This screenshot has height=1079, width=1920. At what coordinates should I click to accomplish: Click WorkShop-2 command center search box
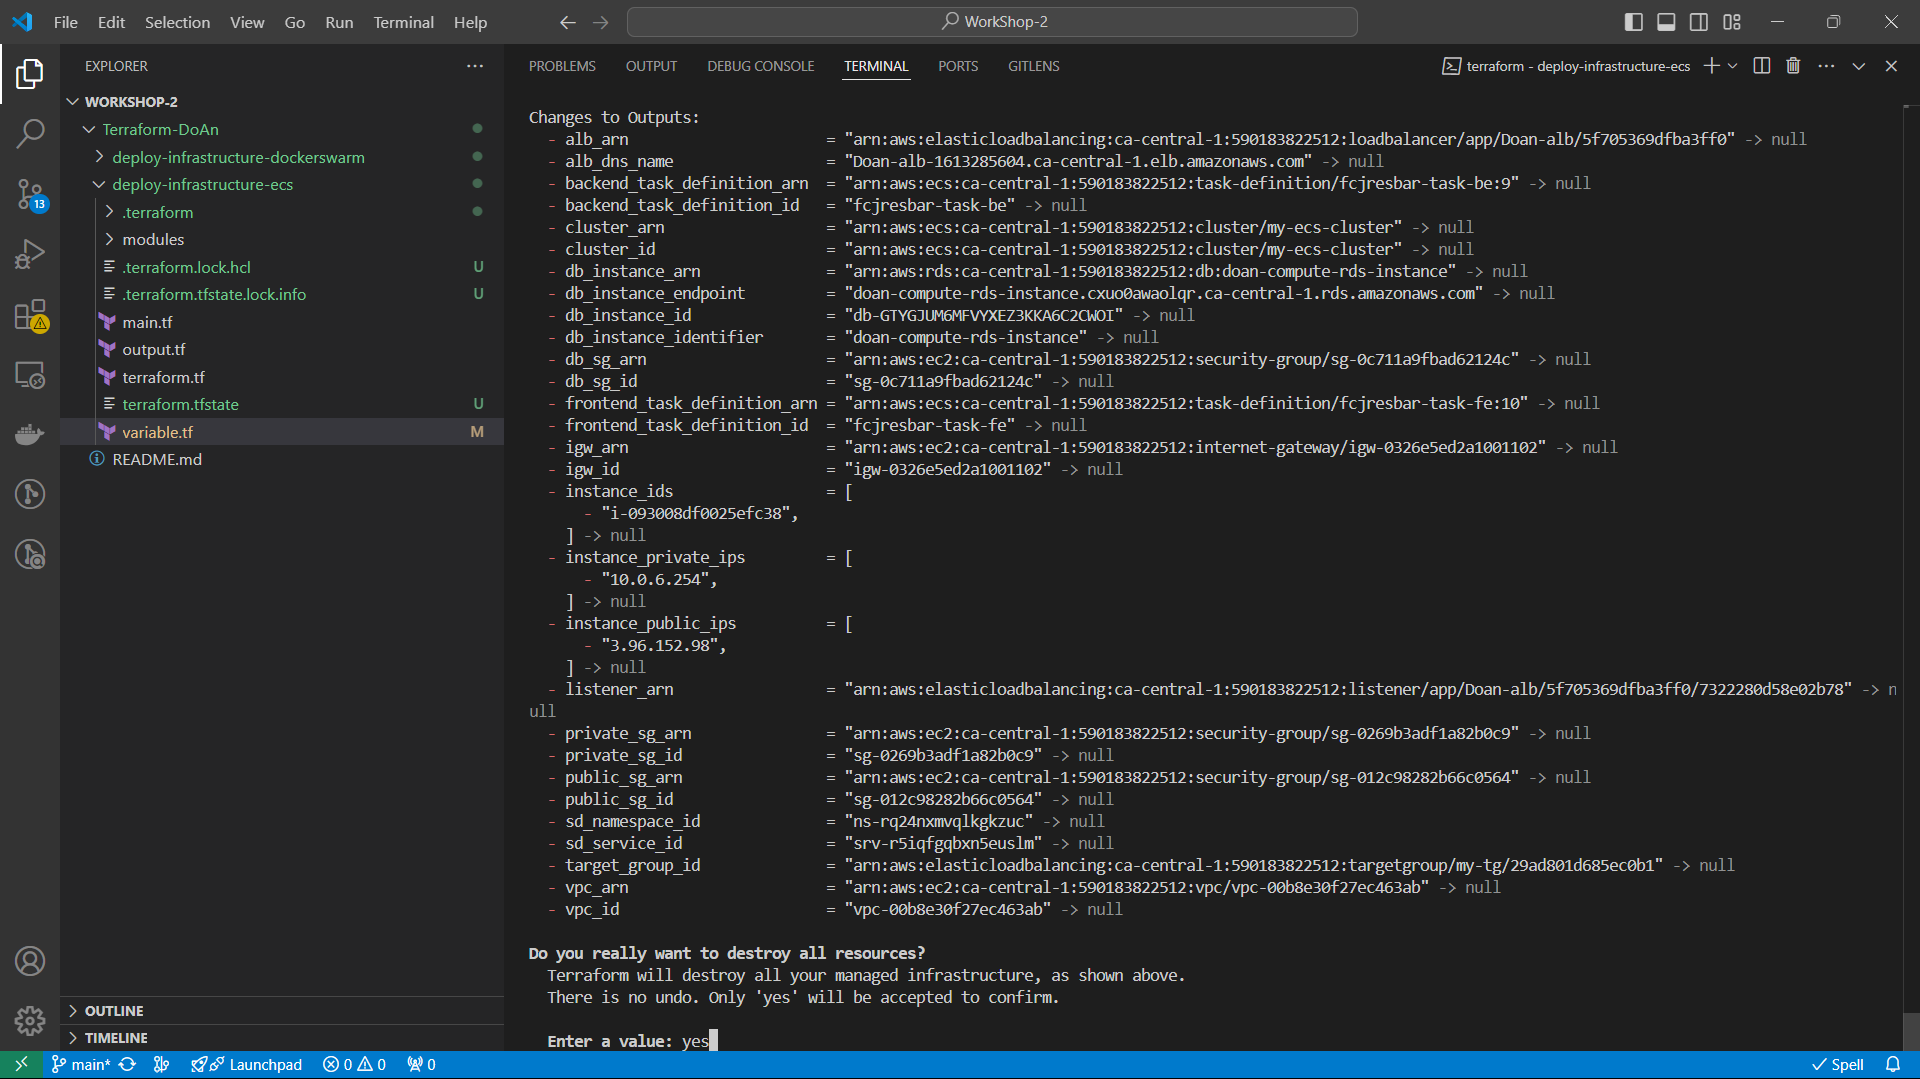[992, 22]
